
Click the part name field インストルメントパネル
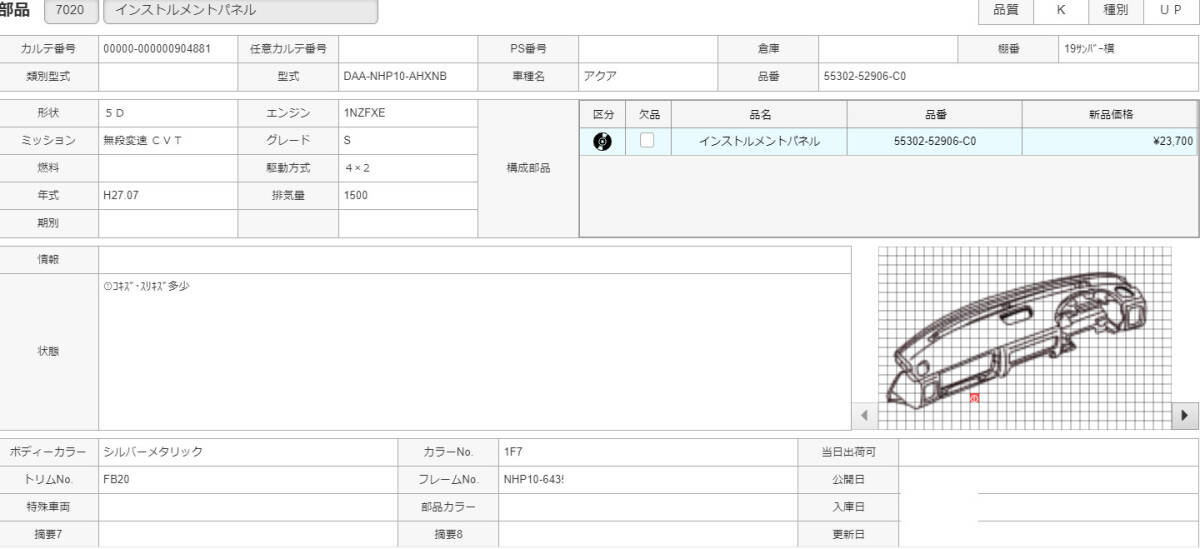pos(241,11)
